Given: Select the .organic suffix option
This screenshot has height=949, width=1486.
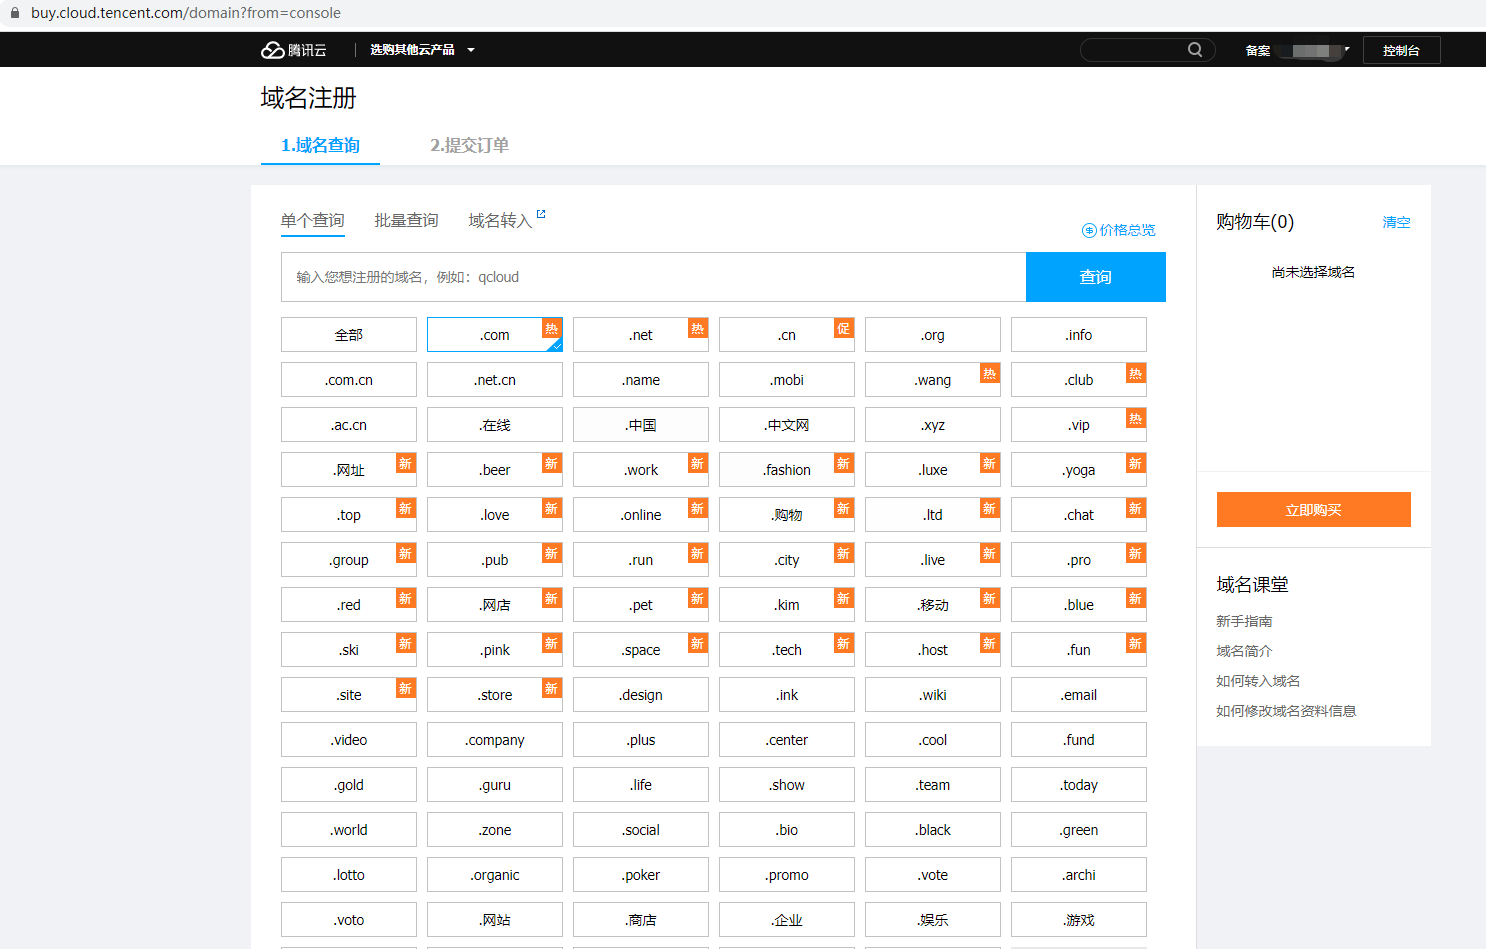Looking at the screenshot, I should (495, 875).
